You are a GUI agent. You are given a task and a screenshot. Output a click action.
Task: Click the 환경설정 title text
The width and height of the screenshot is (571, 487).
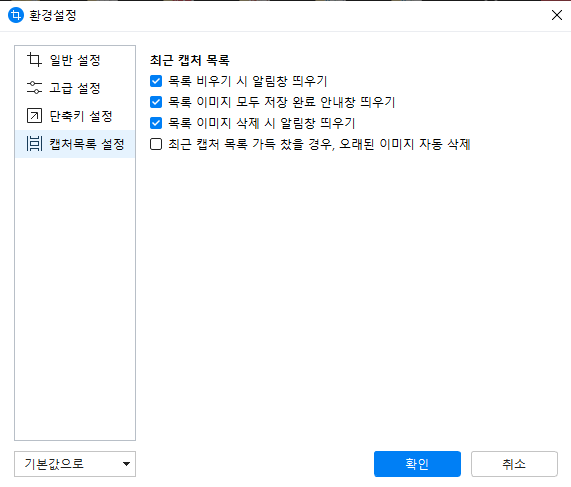point(53,15)
